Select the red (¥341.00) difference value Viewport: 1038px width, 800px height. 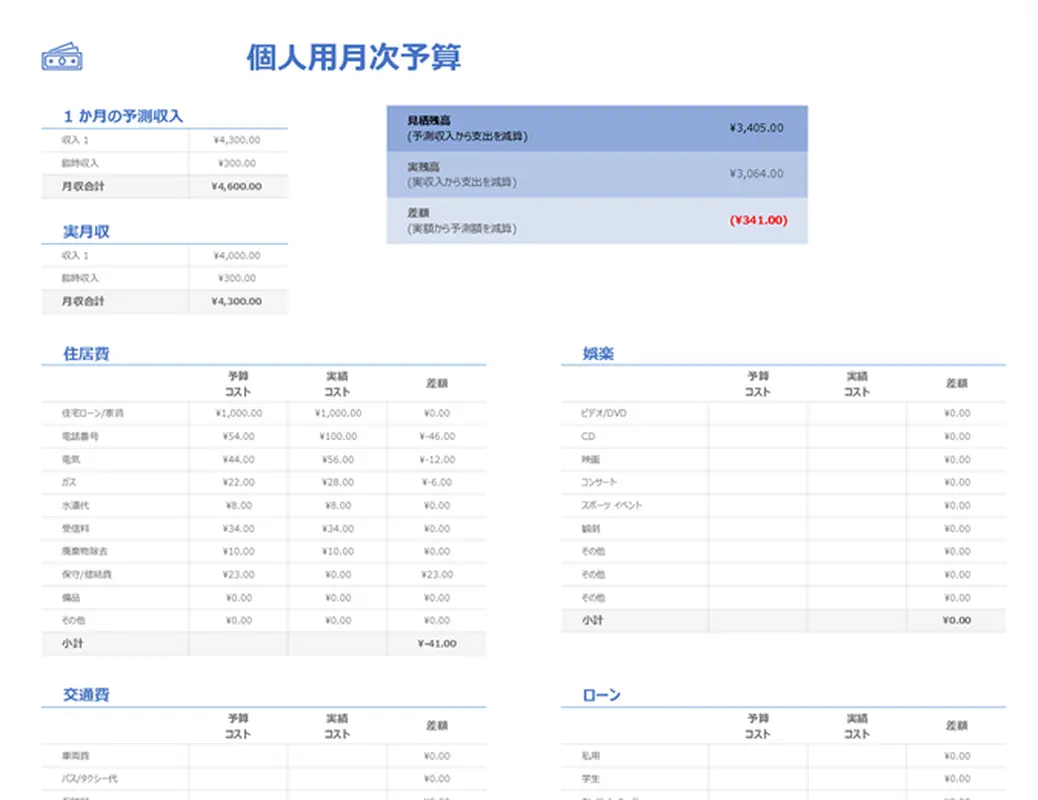[x=759, y=220]
